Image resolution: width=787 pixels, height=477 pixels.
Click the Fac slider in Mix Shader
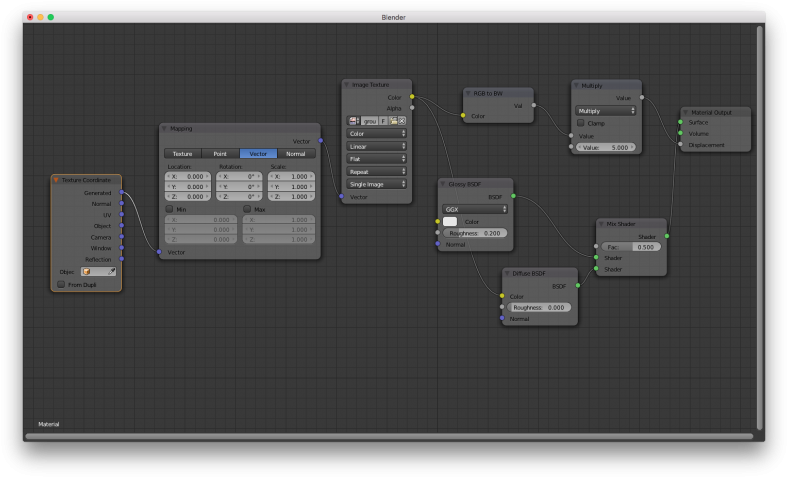coord(630,246)
